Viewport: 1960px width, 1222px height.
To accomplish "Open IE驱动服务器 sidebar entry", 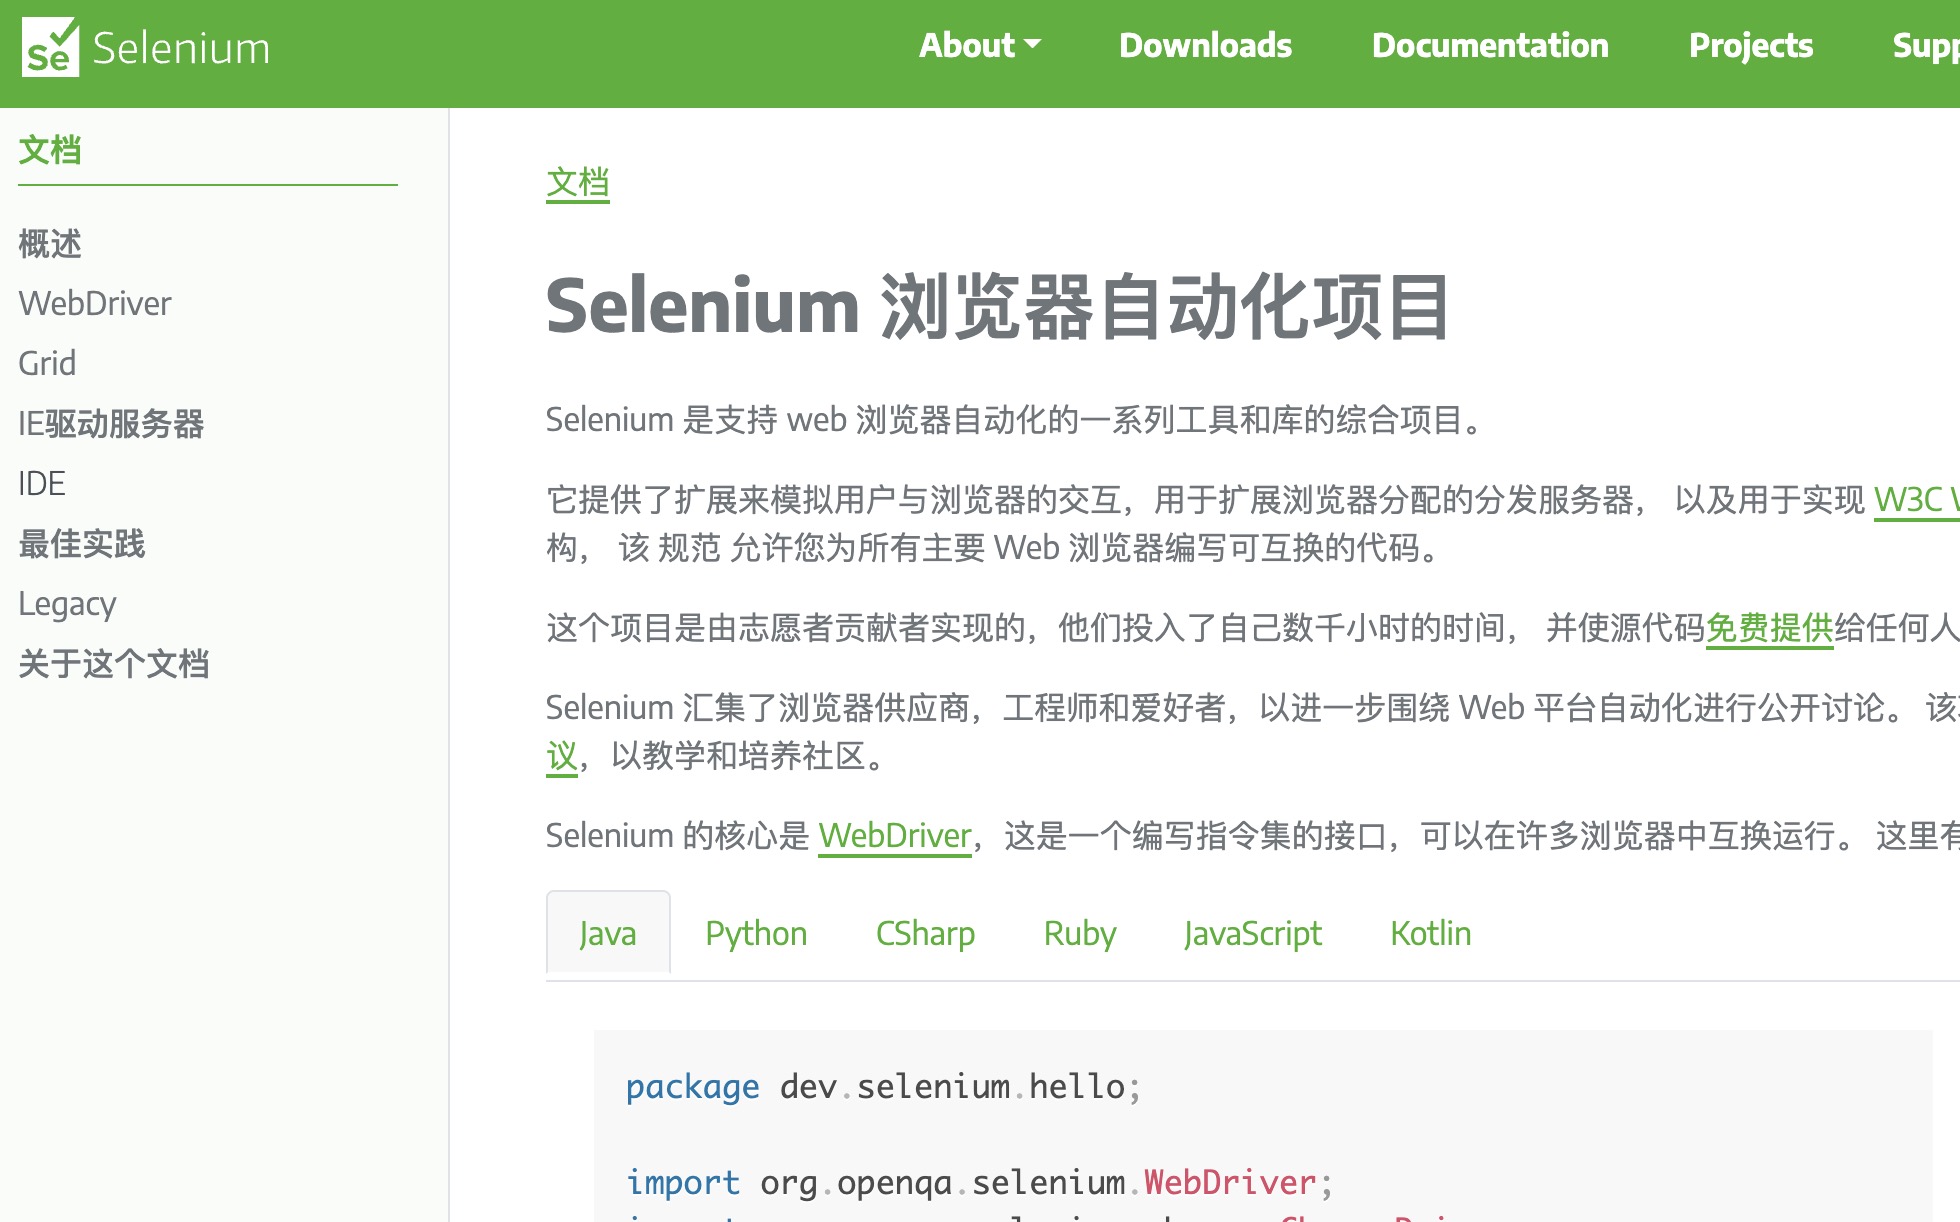I will pos(111,424).
